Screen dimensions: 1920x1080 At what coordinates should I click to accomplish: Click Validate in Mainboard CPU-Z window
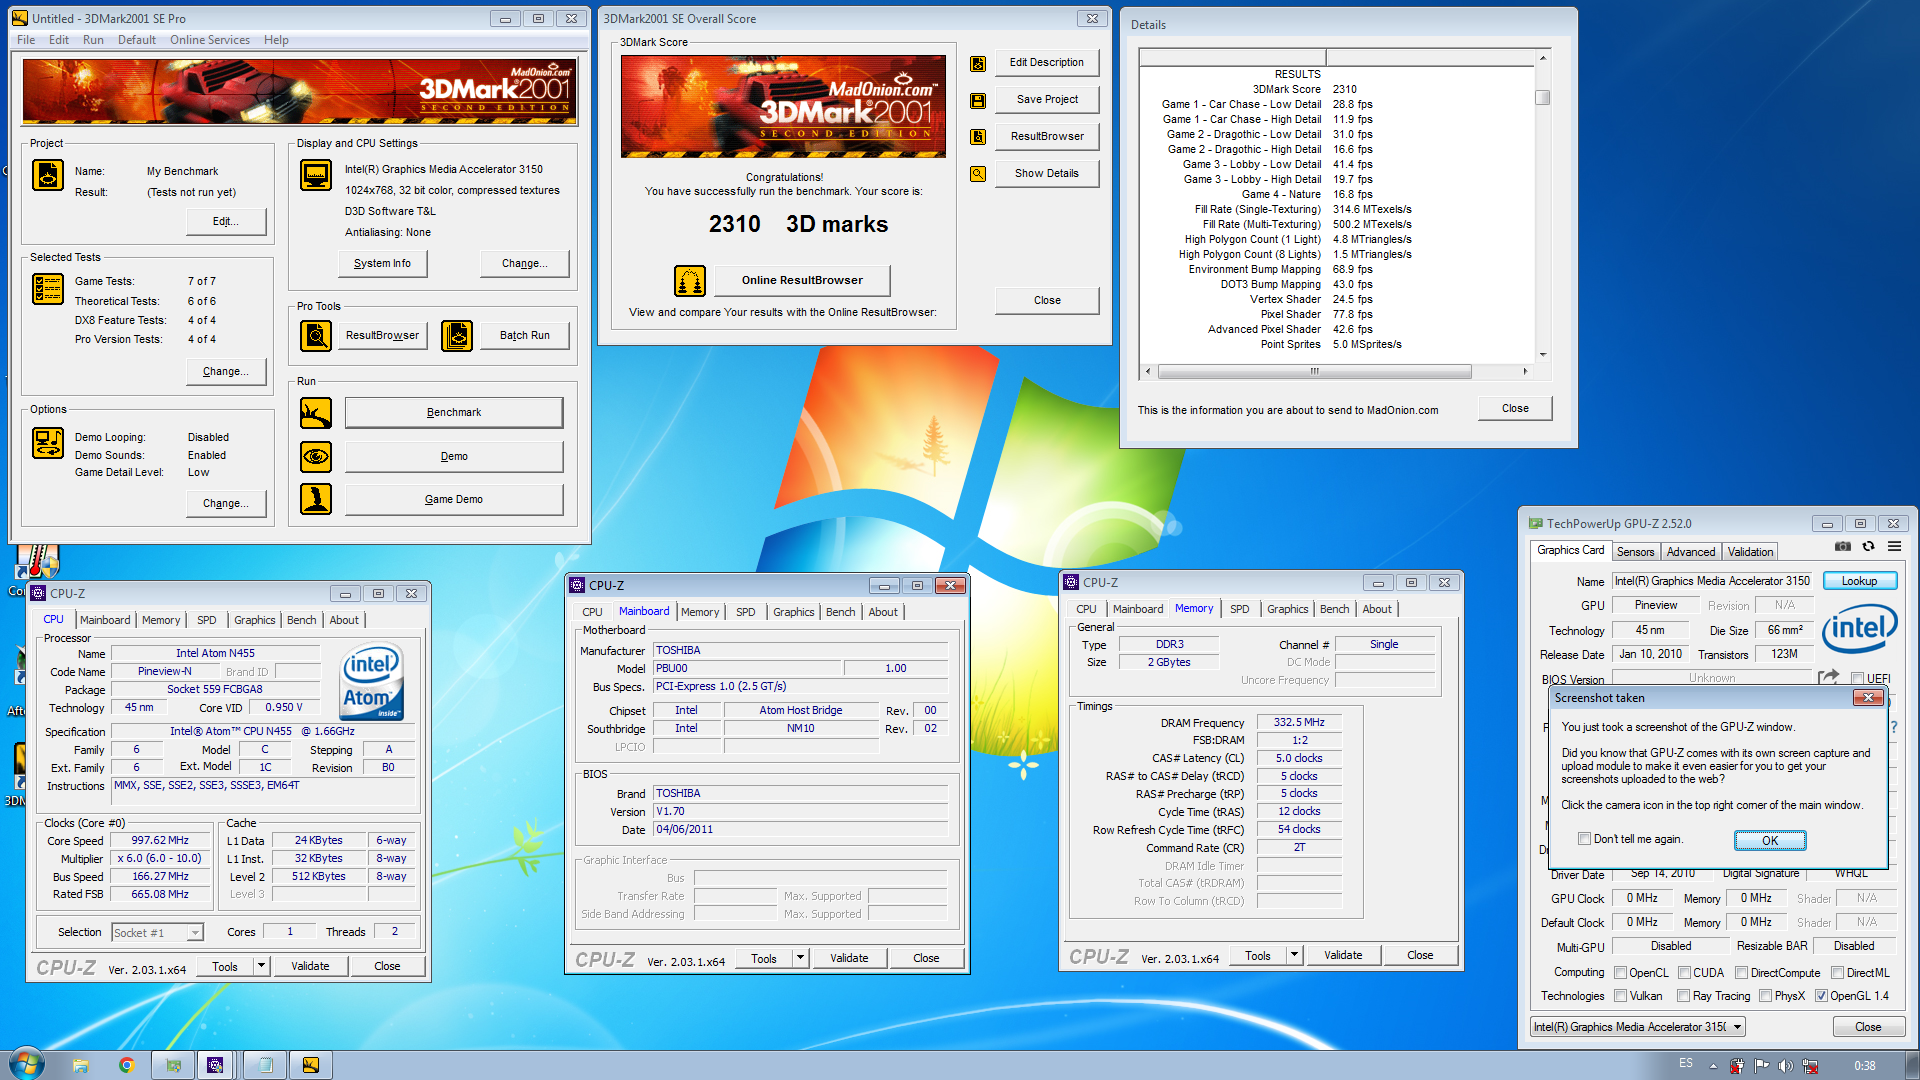pyautogui.click(x=849, y=958)
